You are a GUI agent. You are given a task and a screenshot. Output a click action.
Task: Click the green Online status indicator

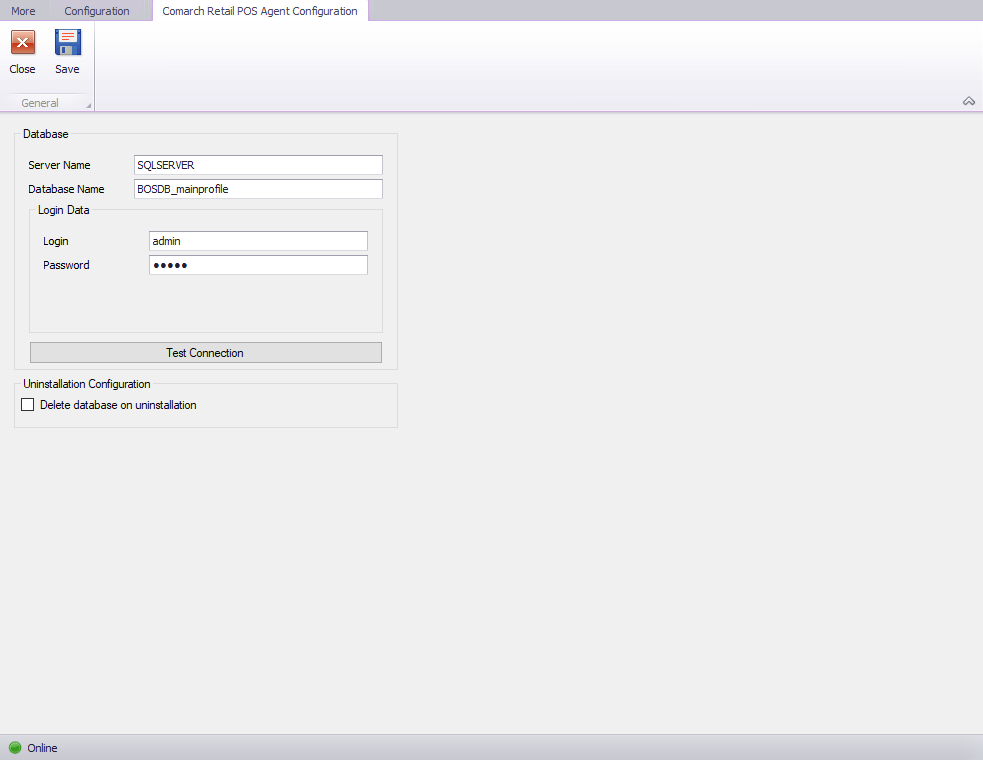15,747
